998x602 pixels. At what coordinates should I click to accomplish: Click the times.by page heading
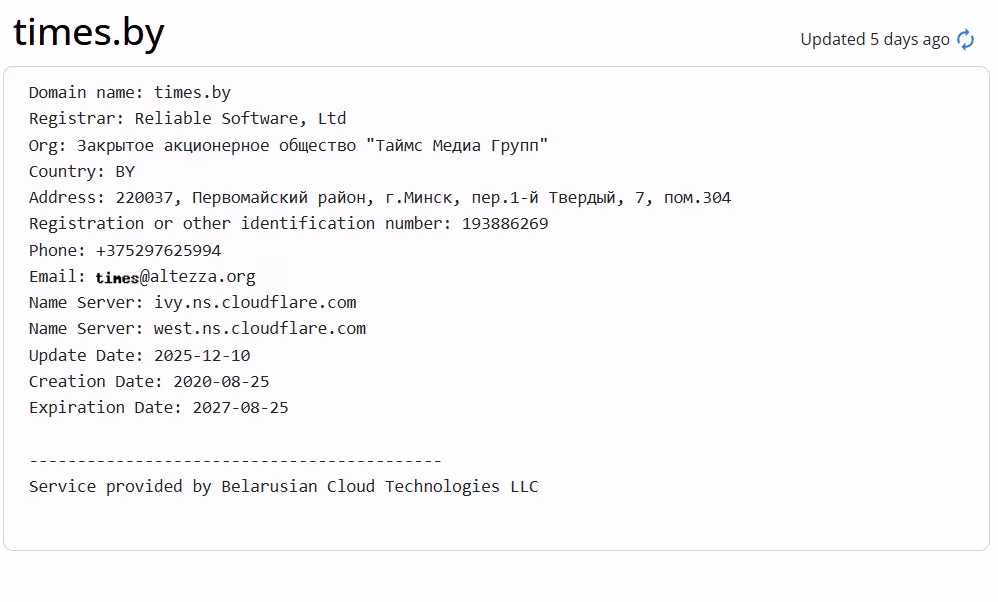point(89,33)
